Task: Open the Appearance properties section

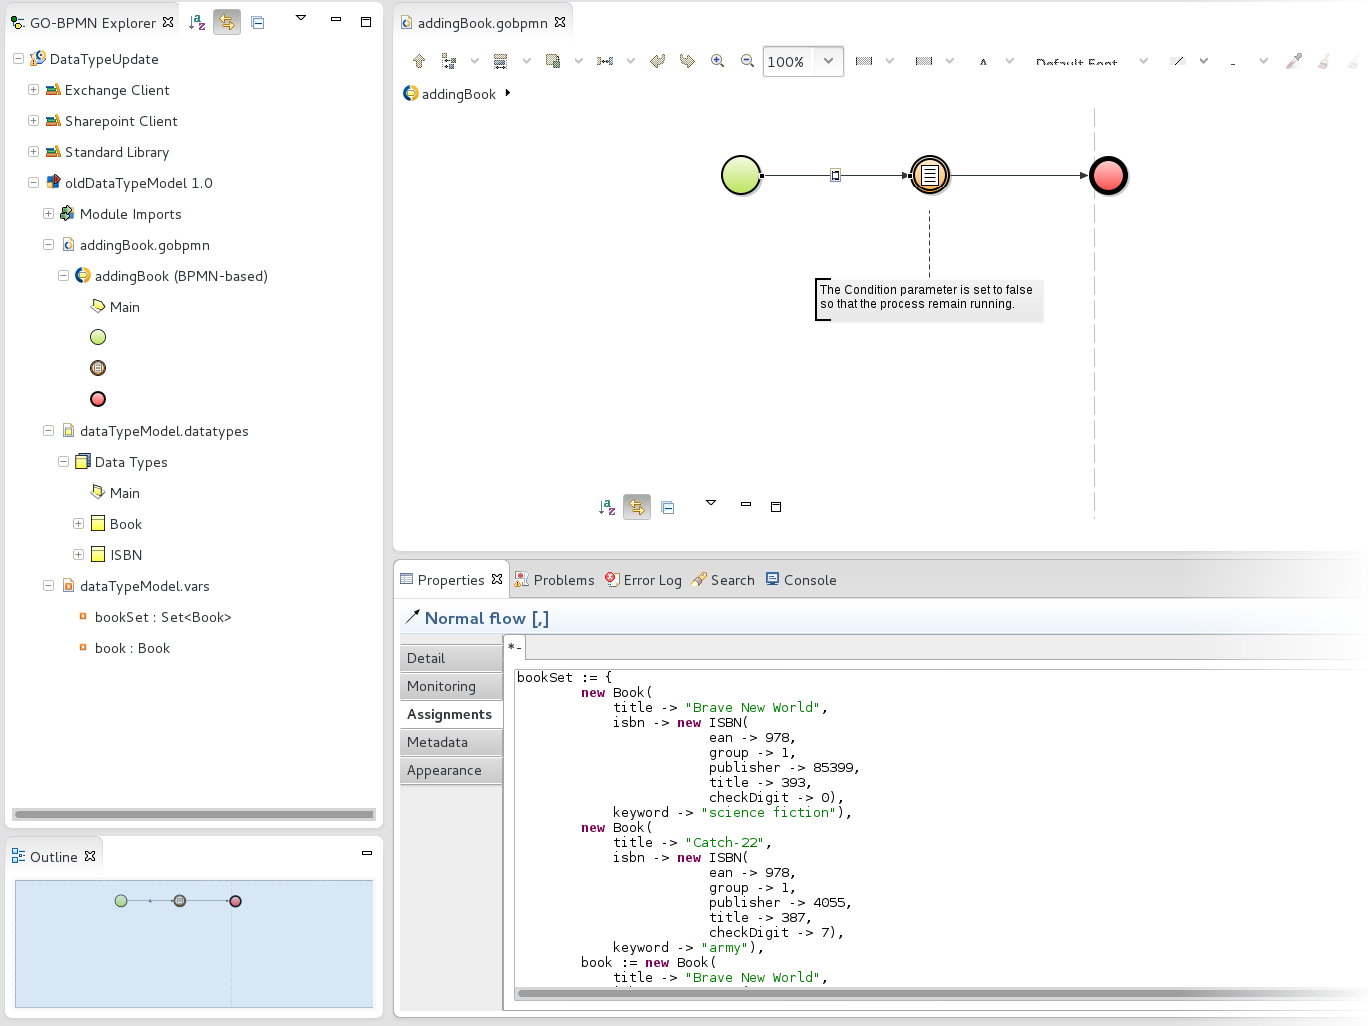Action: point(451,770)
